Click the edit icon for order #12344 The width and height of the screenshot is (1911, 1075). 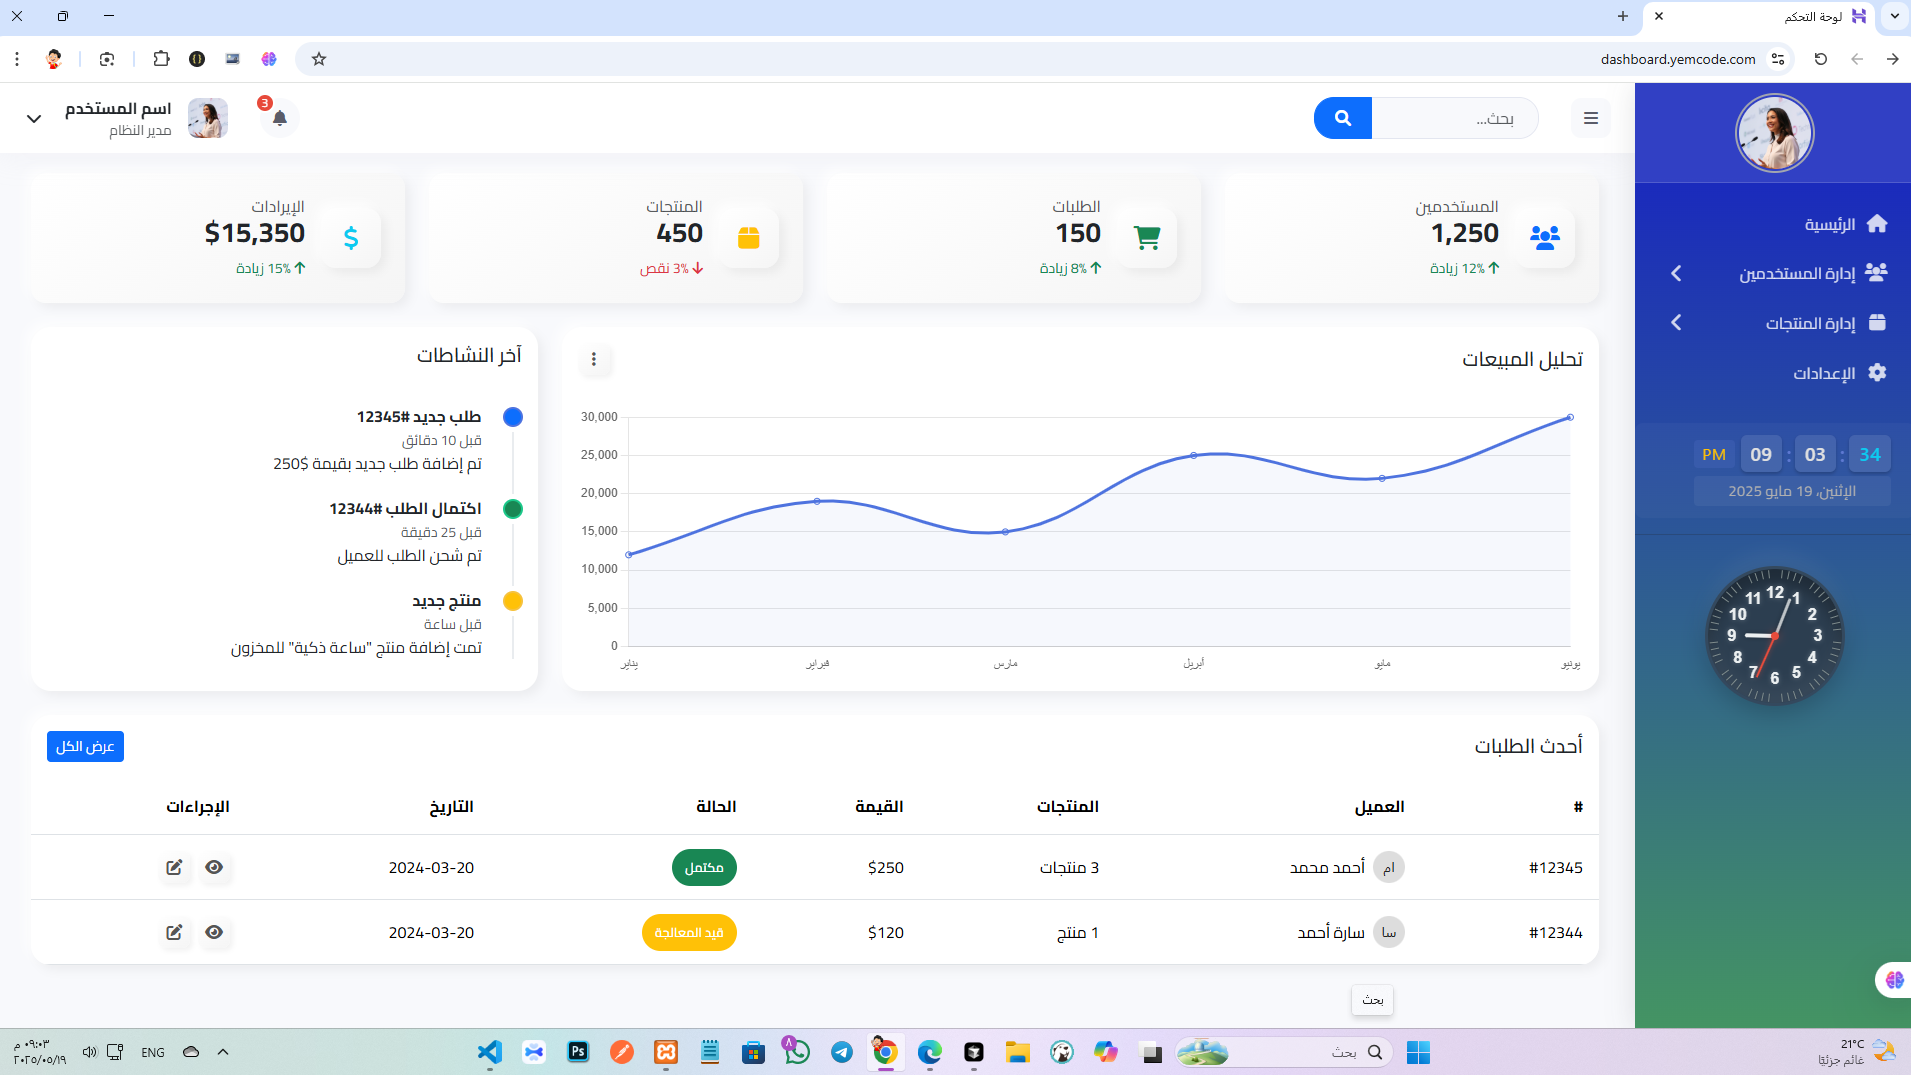[174, 932]
